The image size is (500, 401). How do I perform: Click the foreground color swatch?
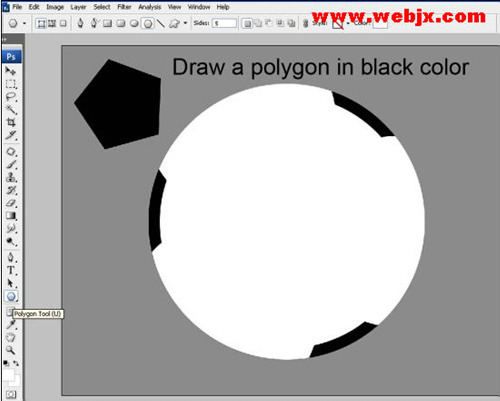tap(9, 374)
